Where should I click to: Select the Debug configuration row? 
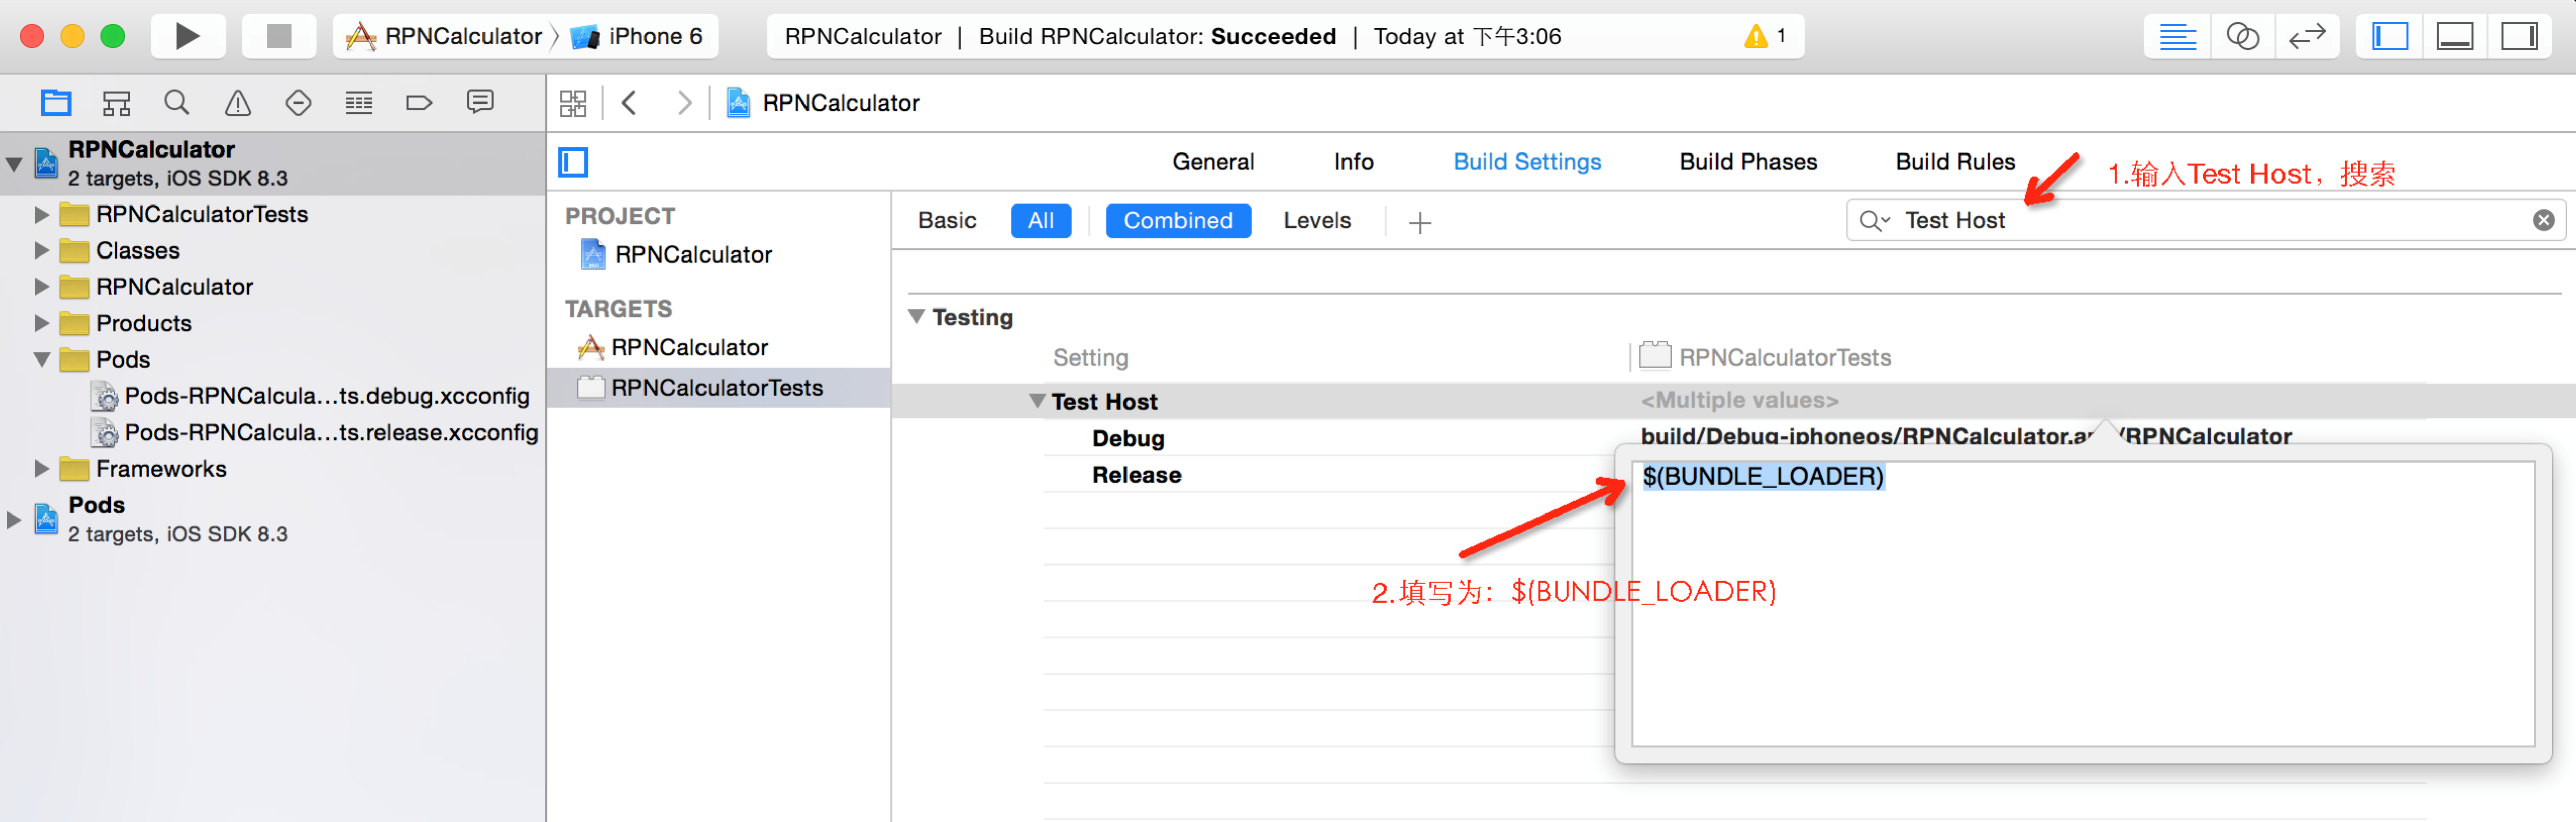tap(1128, 438)
